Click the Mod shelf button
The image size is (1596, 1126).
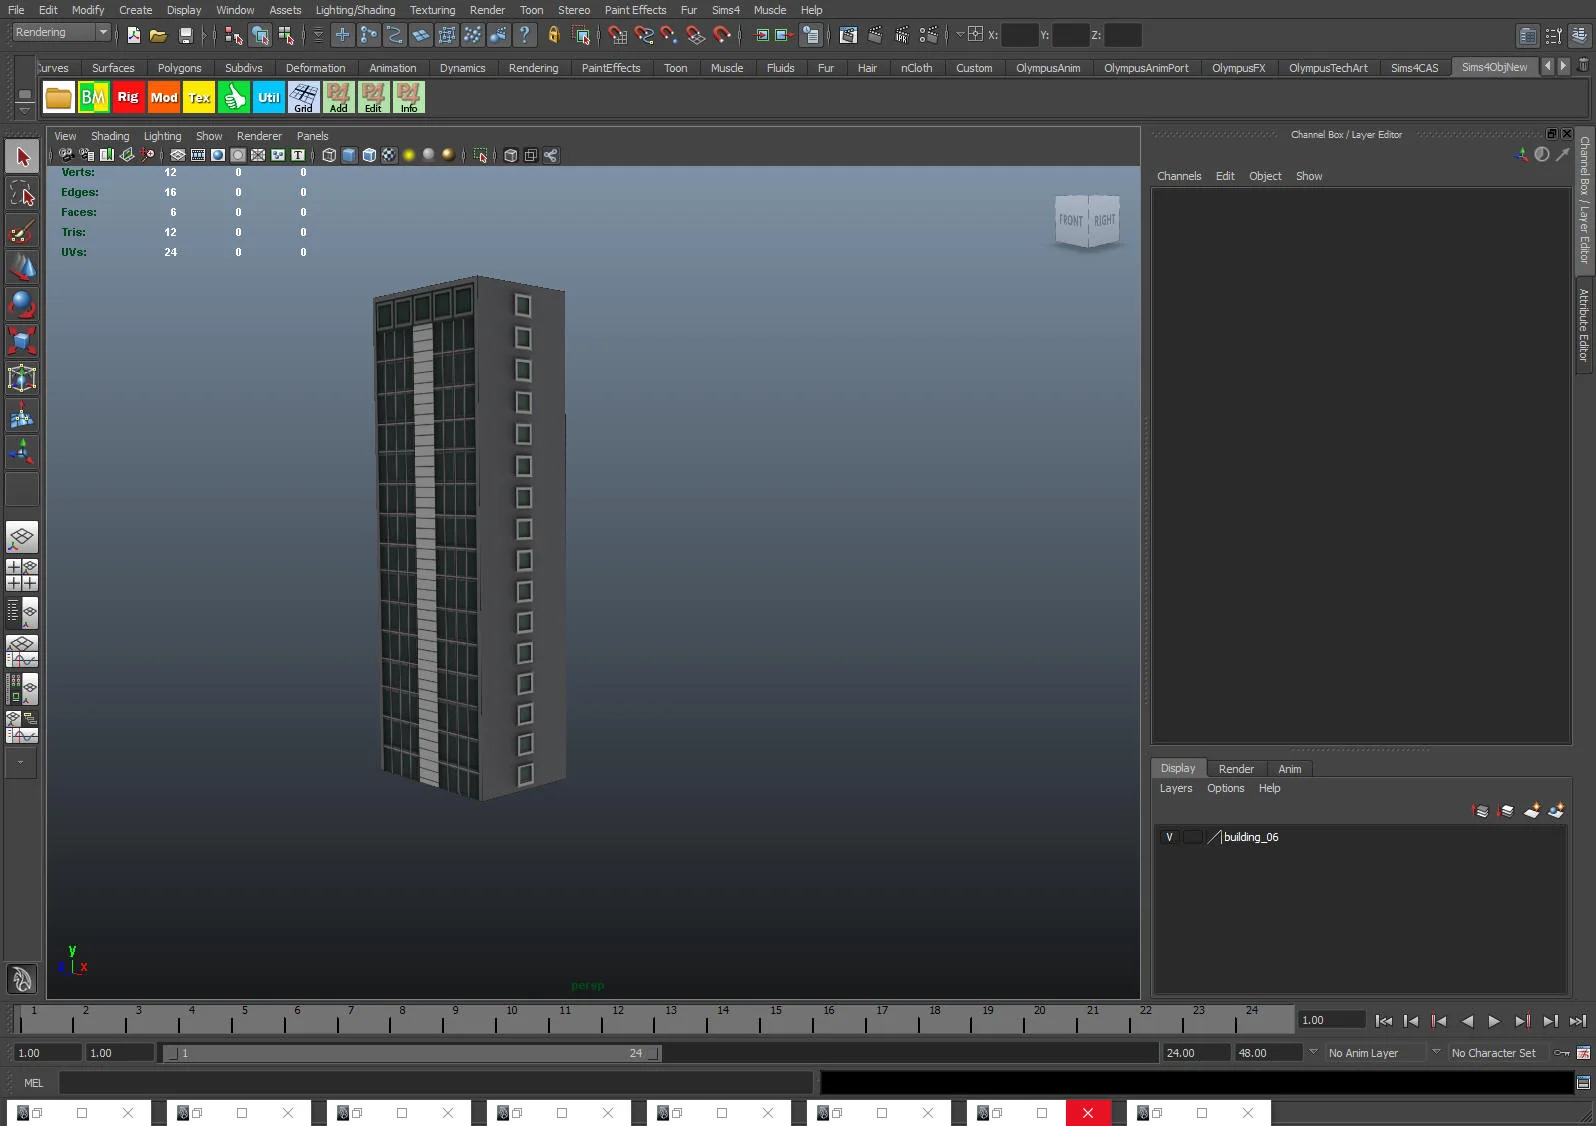(x=164, y=97)
